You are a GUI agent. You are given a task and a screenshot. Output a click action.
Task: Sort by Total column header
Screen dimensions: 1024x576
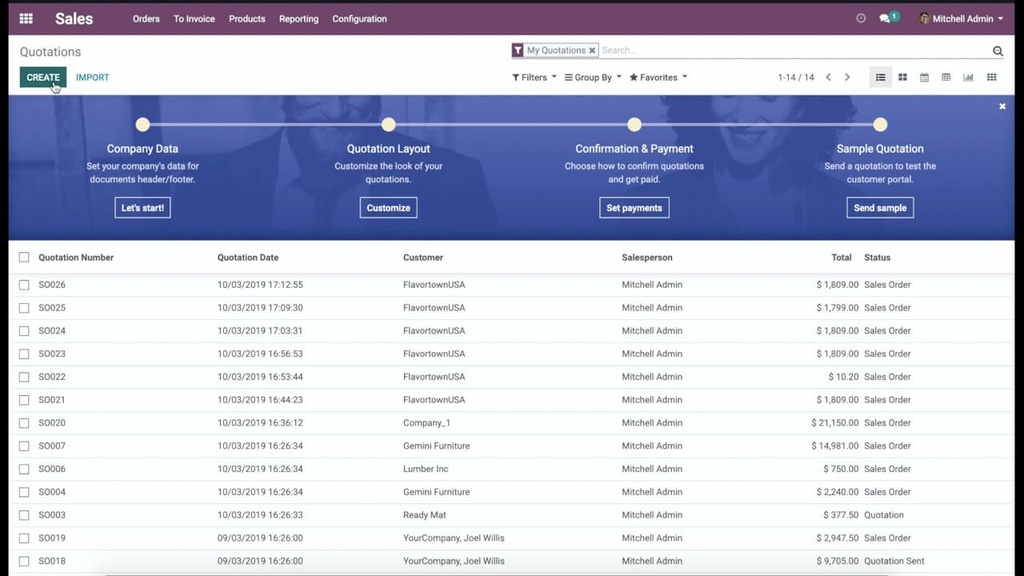(841, 257)
